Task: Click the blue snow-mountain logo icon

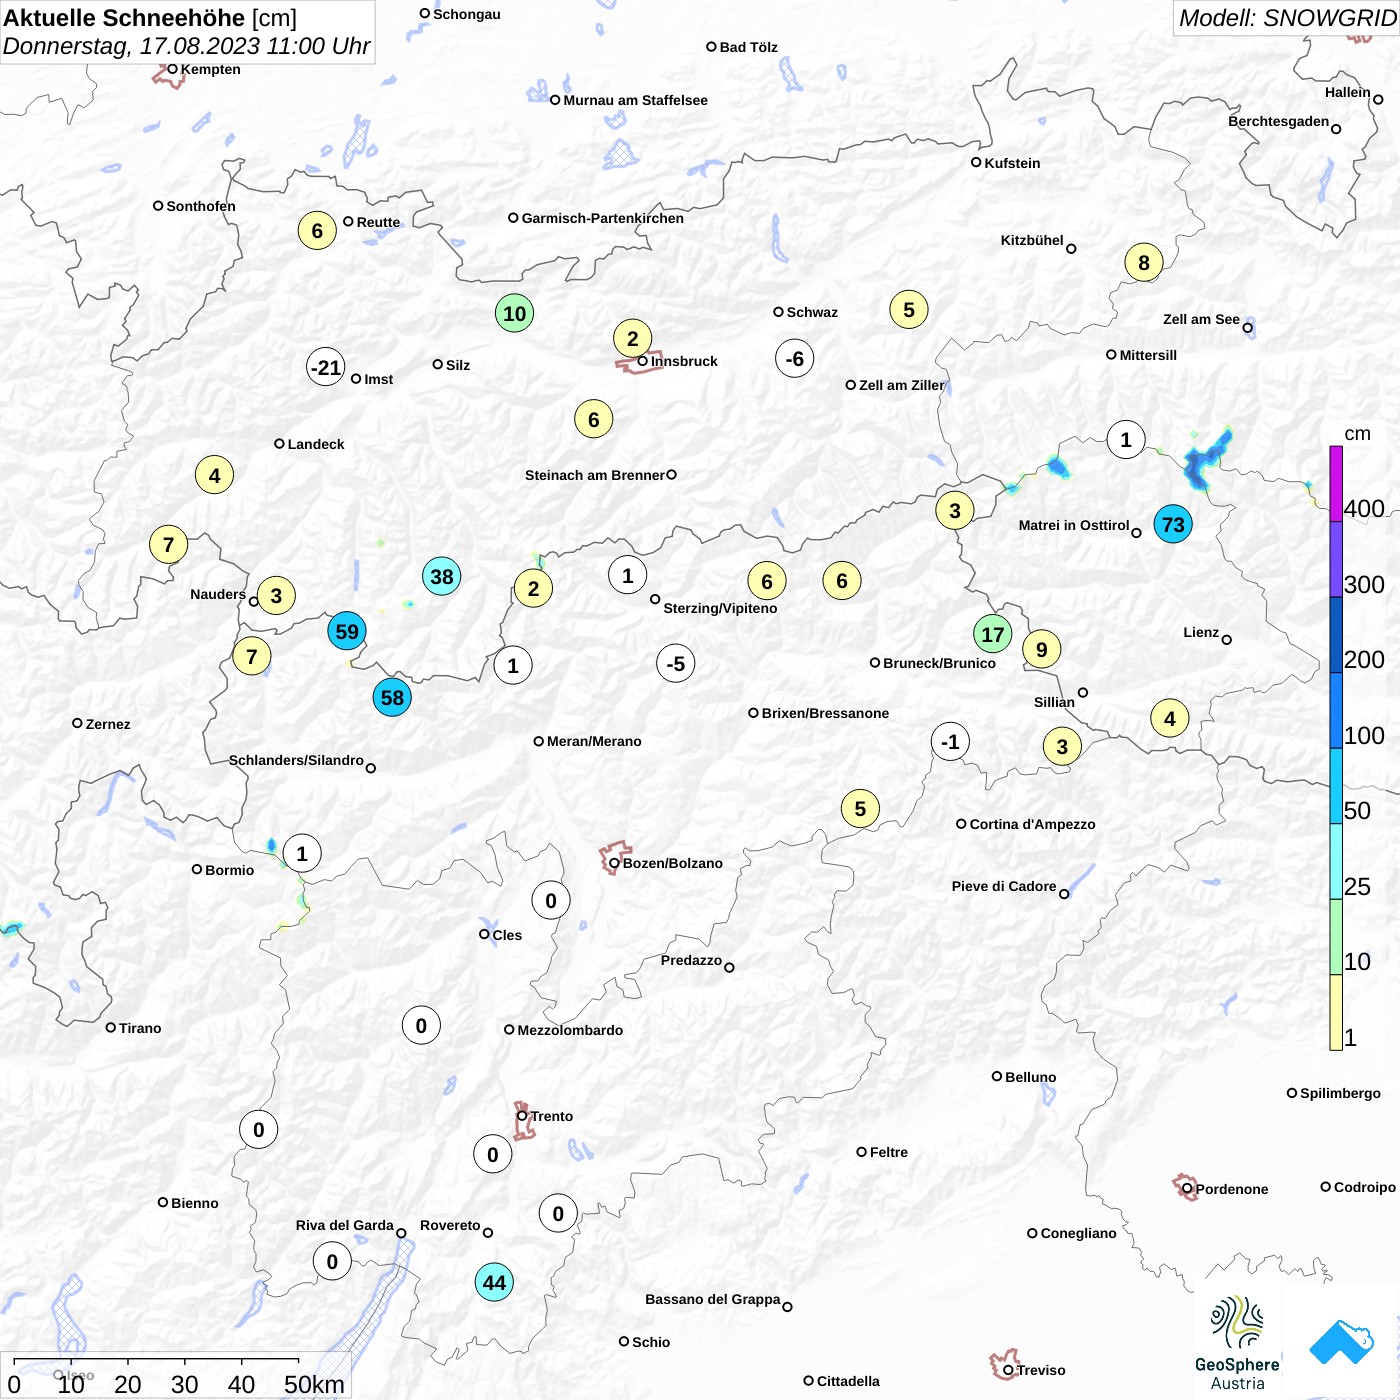Action: 1342,1342
